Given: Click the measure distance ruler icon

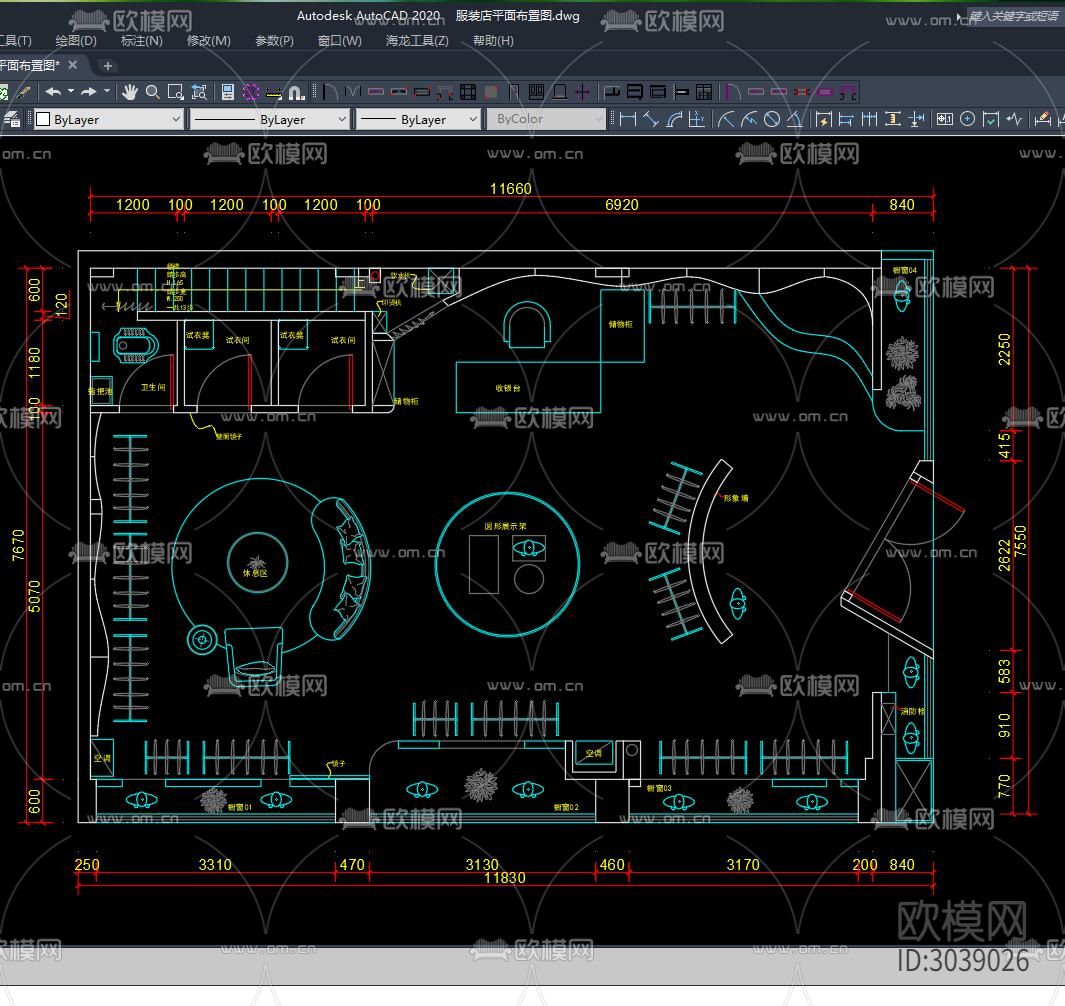Looking at the screenshot, I should 274,92.
